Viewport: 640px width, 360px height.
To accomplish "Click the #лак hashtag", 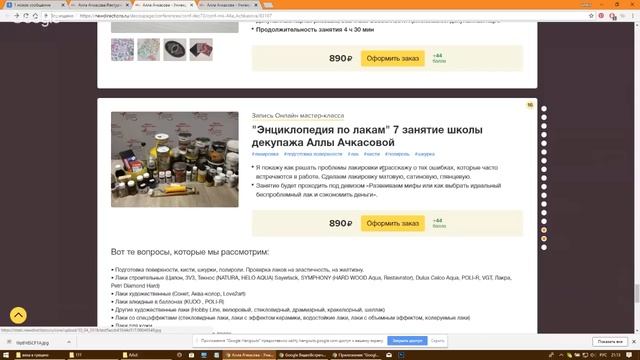I will (x=353, y=154).
